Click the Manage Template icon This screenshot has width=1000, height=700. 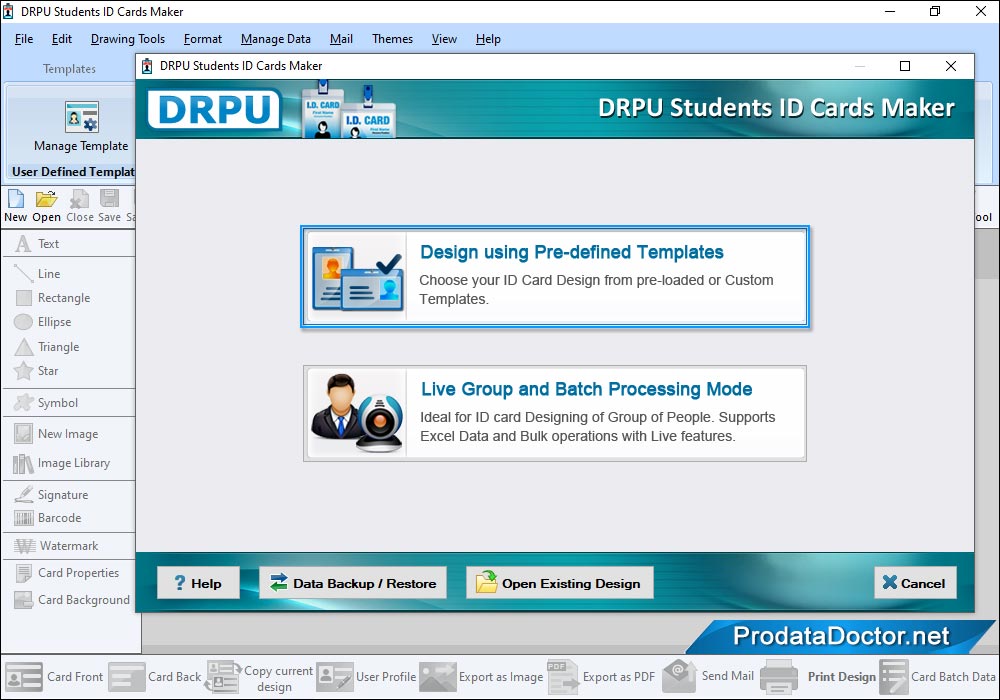point(82,117)
